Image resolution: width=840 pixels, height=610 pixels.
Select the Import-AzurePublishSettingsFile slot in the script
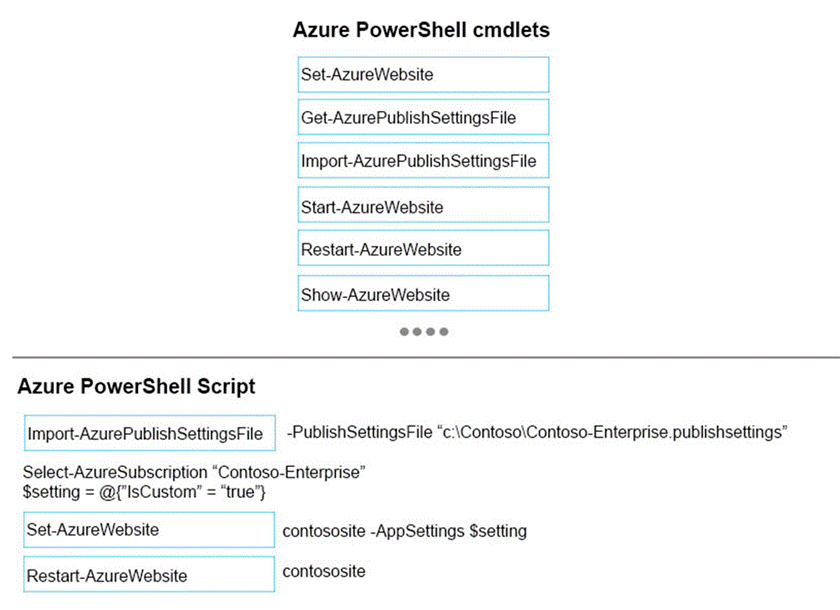point(150,433)
